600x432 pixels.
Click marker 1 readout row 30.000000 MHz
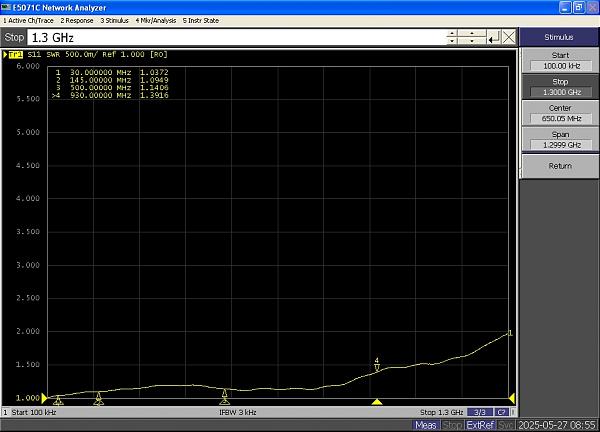click(111, 72)
